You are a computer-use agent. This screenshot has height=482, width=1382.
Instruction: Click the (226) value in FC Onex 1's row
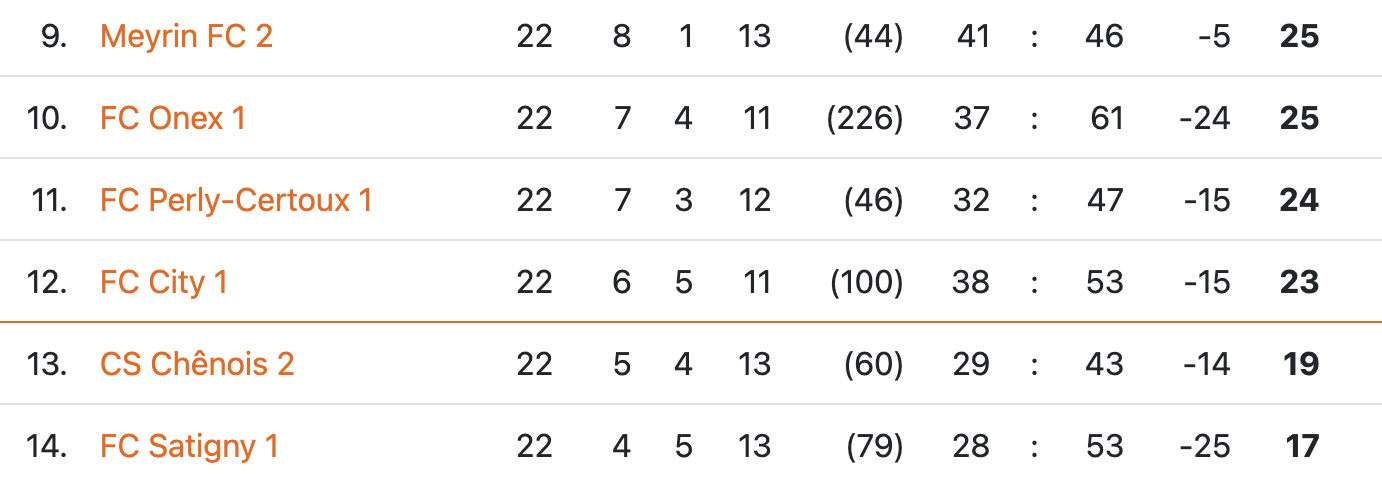click(865, 119)
